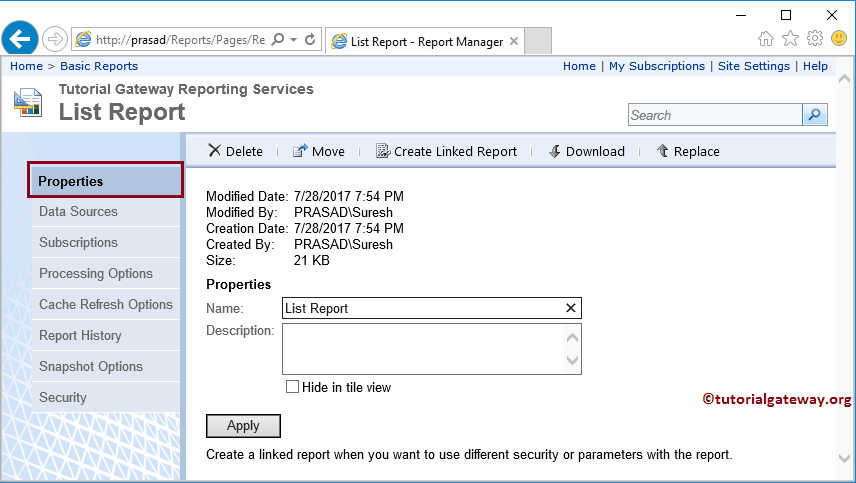The width and height of the screenshot is (856, 483).
Task: Click the Move icon in toolbar
Action: pos(300,151)
